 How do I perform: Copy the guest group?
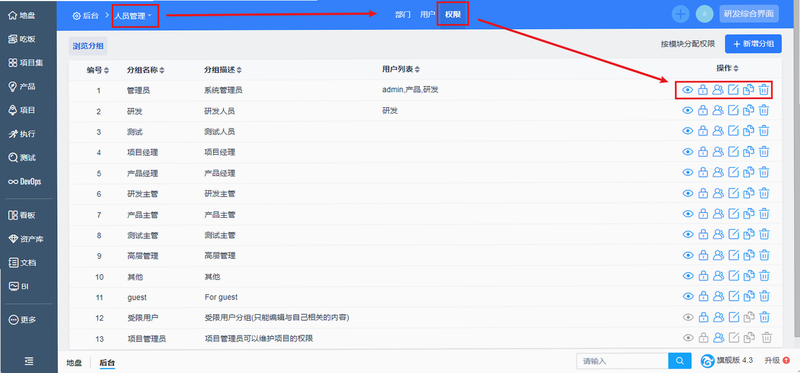point(748,296)
